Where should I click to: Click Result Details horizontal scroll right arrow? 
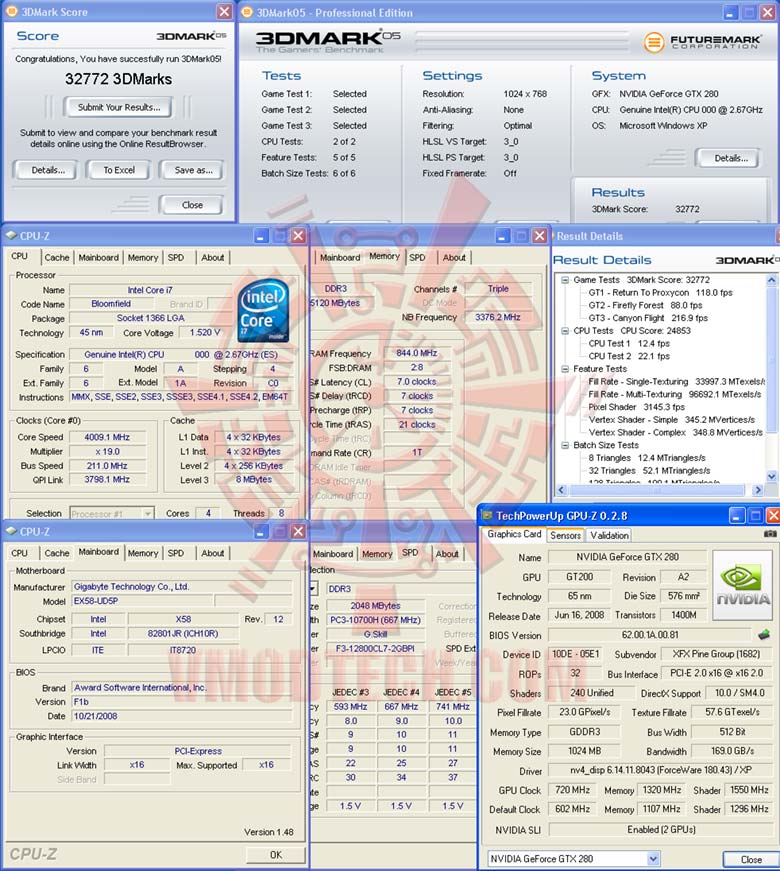[x=758, y=490]
